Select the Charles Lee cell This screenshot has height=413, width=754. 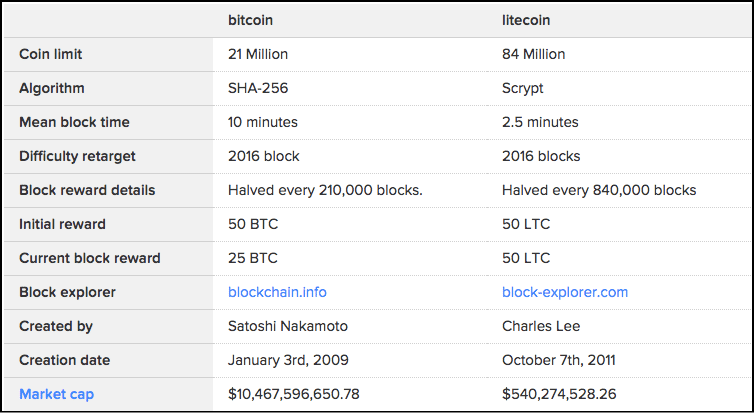pyautogui.click(x=539, y=326)
